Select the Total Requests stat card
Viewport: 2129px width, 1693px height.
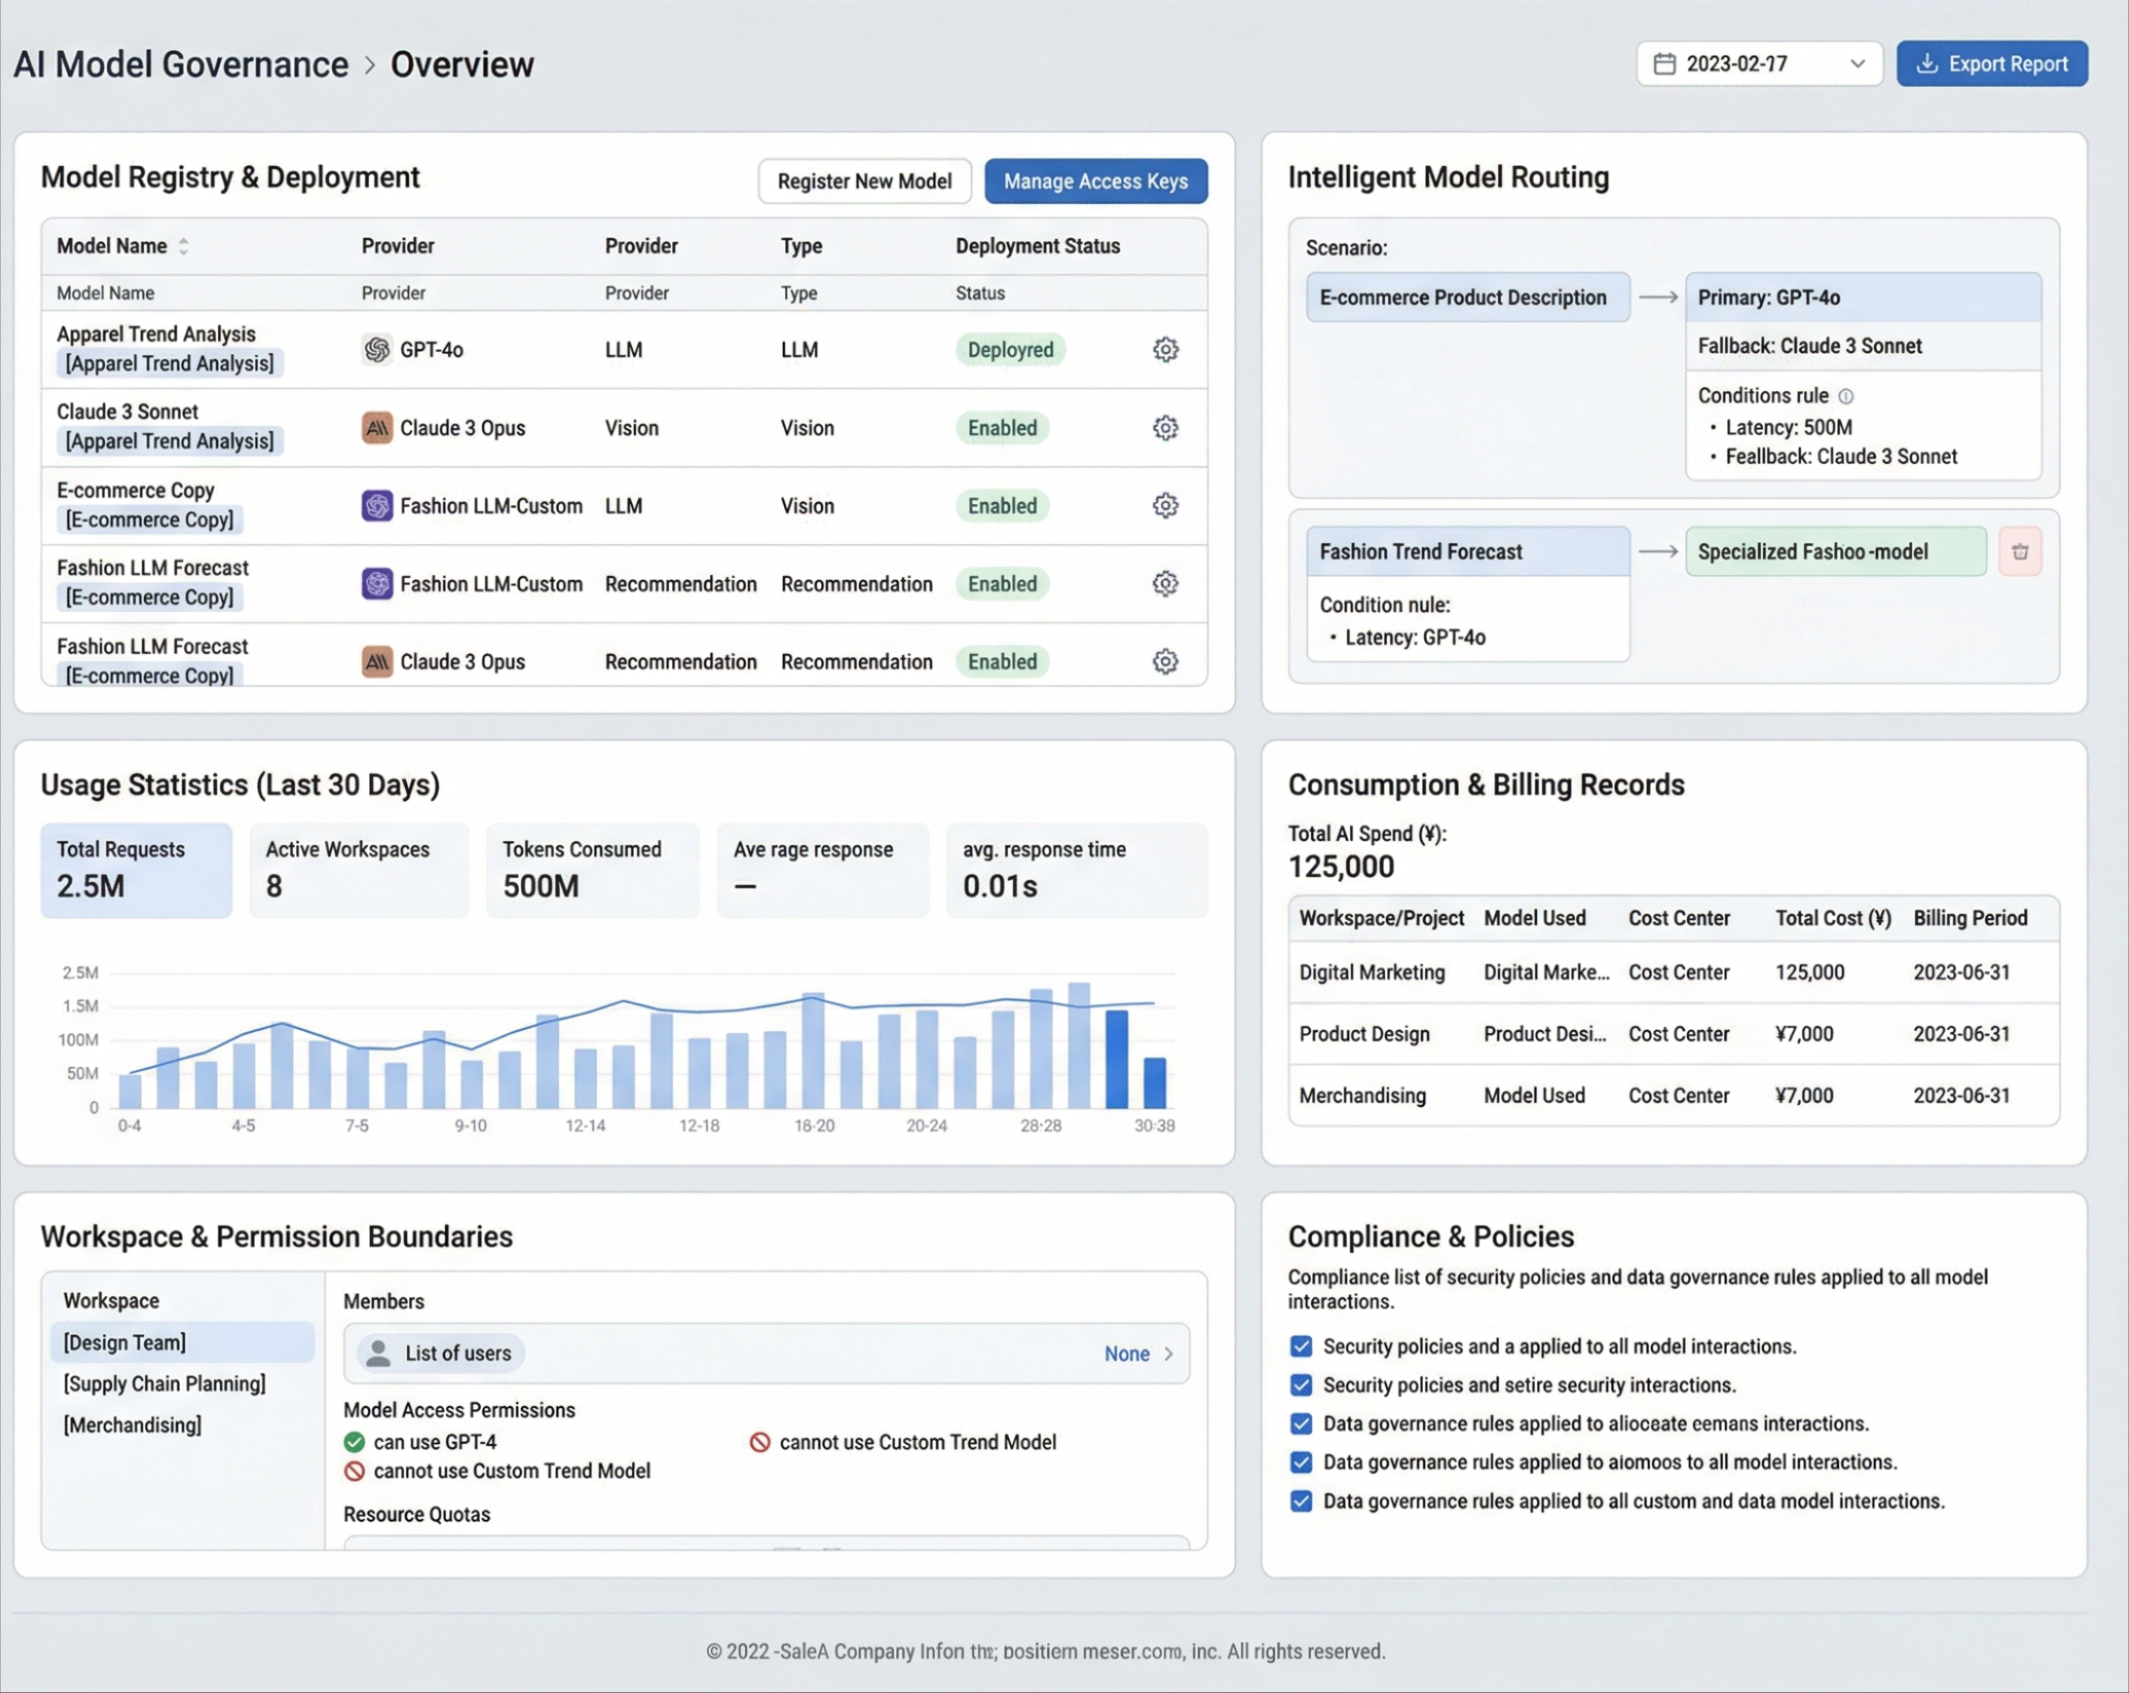136,869
